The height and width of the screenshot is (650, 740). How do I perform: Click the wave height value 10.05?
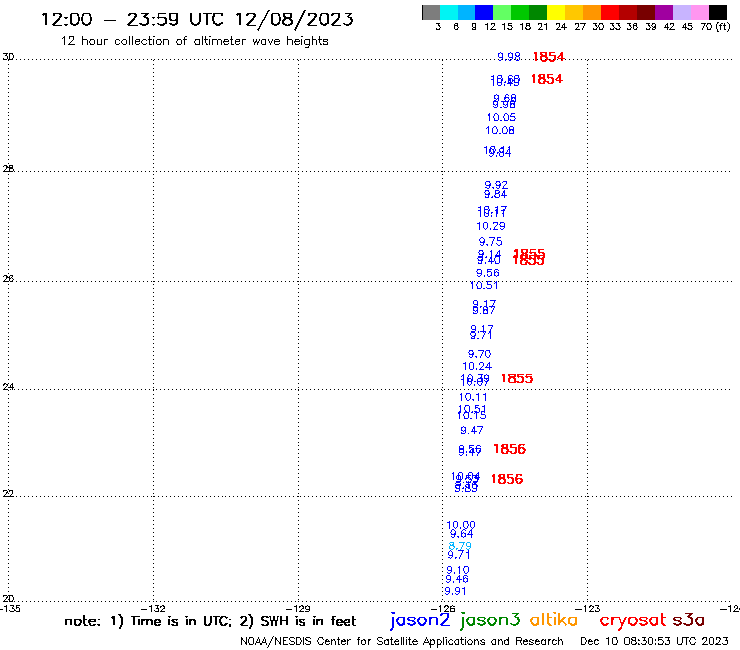[x=501, y=117]
